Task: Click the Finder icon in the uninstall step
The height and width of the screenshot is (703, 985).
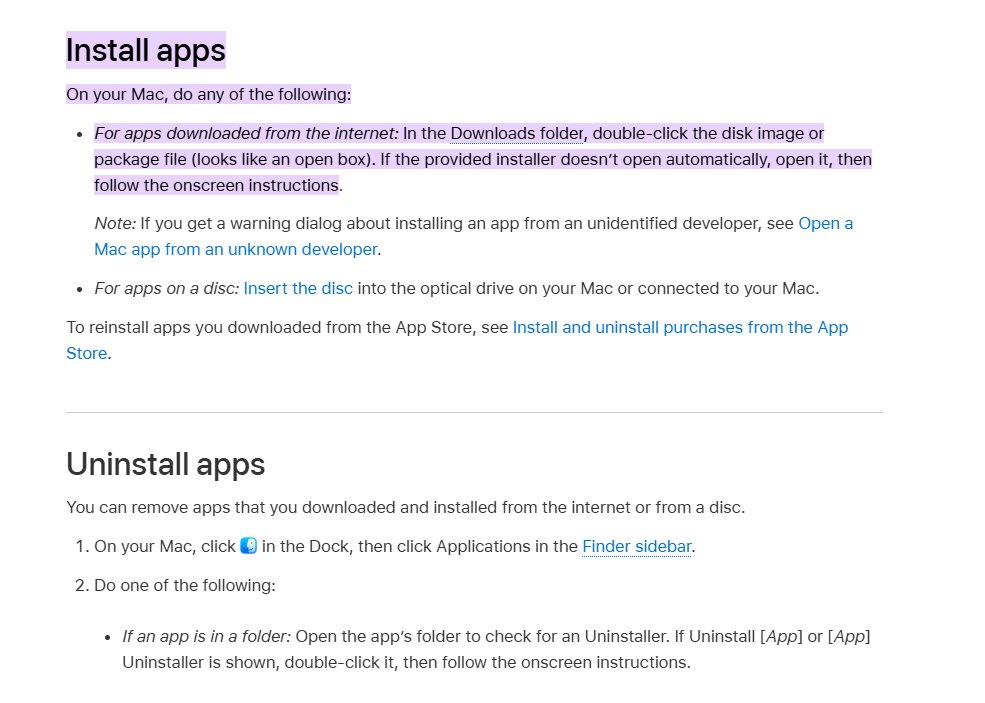Action: pos(249,545)
